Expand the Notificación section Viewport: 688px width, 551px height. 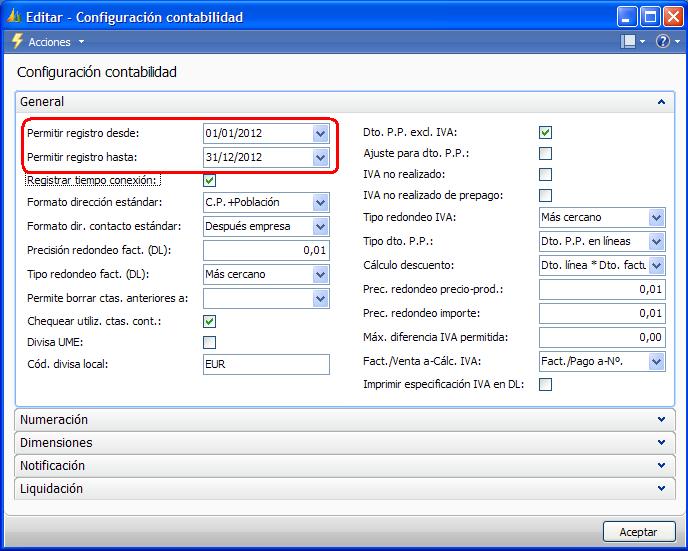(x=661, y=465)
